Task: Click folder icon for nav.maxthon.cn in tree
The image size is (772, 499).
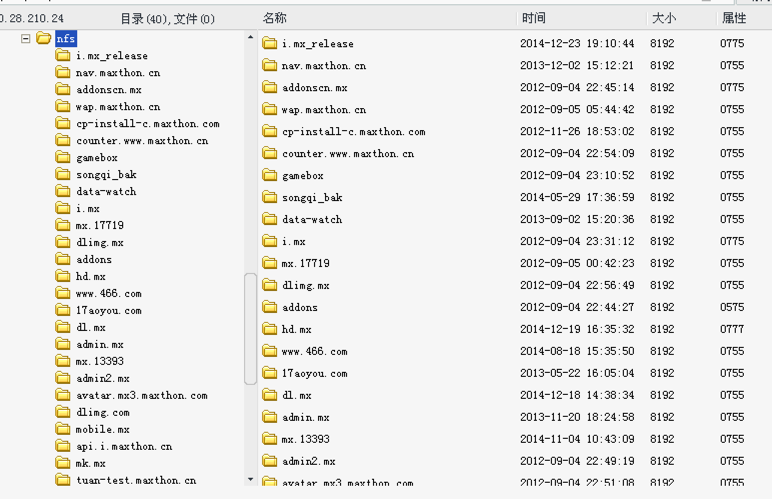Action: coord(63,72)
